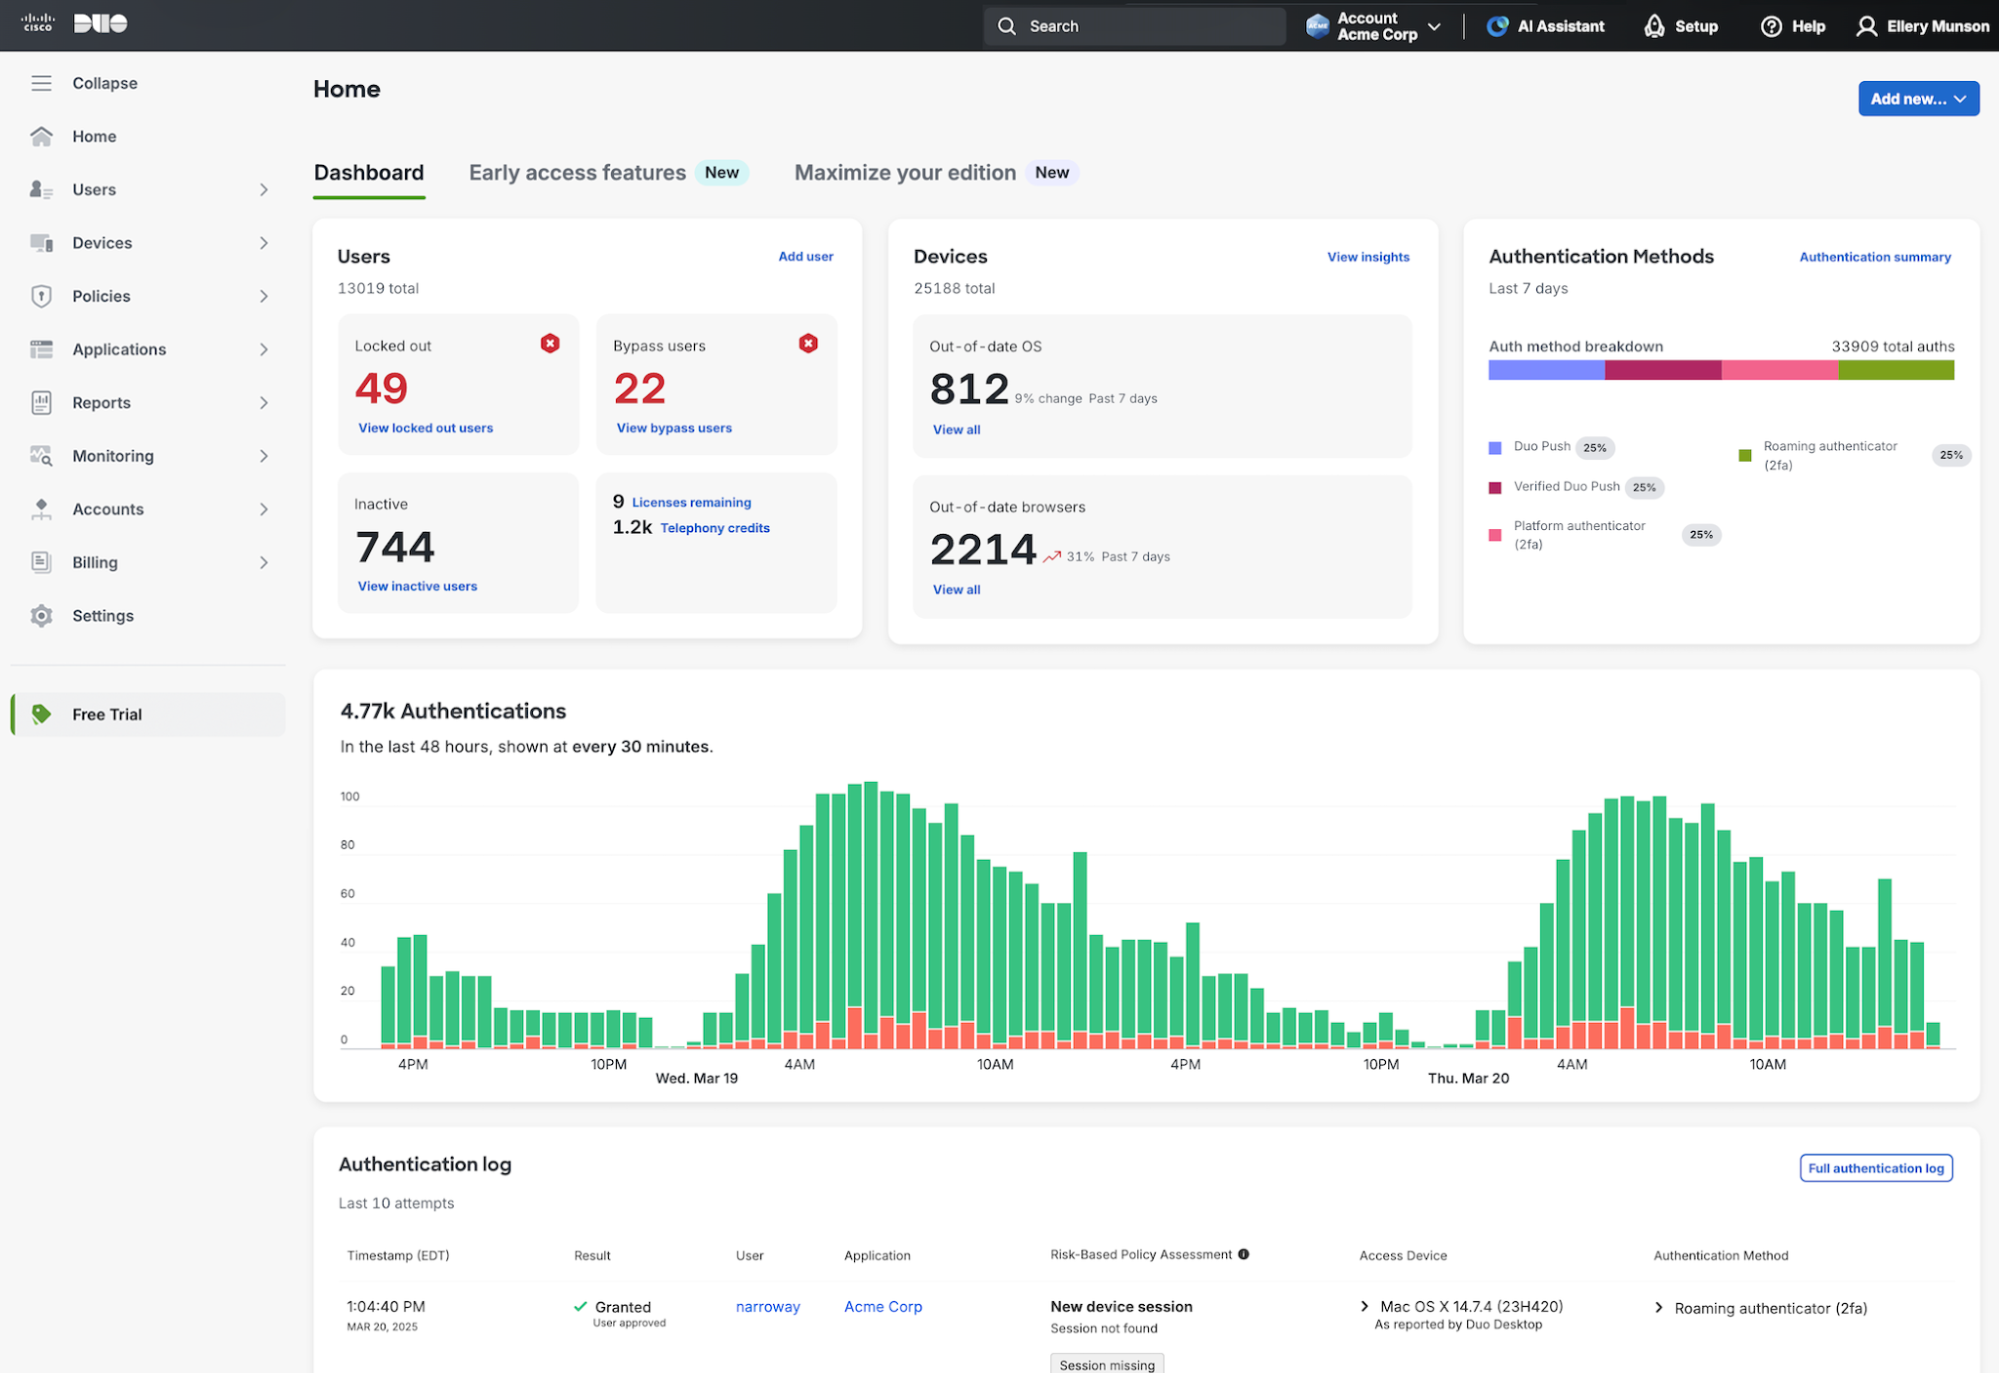1999x1374 pixels.
Task: Select the Settings label in the sidebar
Action: (103, 616)
